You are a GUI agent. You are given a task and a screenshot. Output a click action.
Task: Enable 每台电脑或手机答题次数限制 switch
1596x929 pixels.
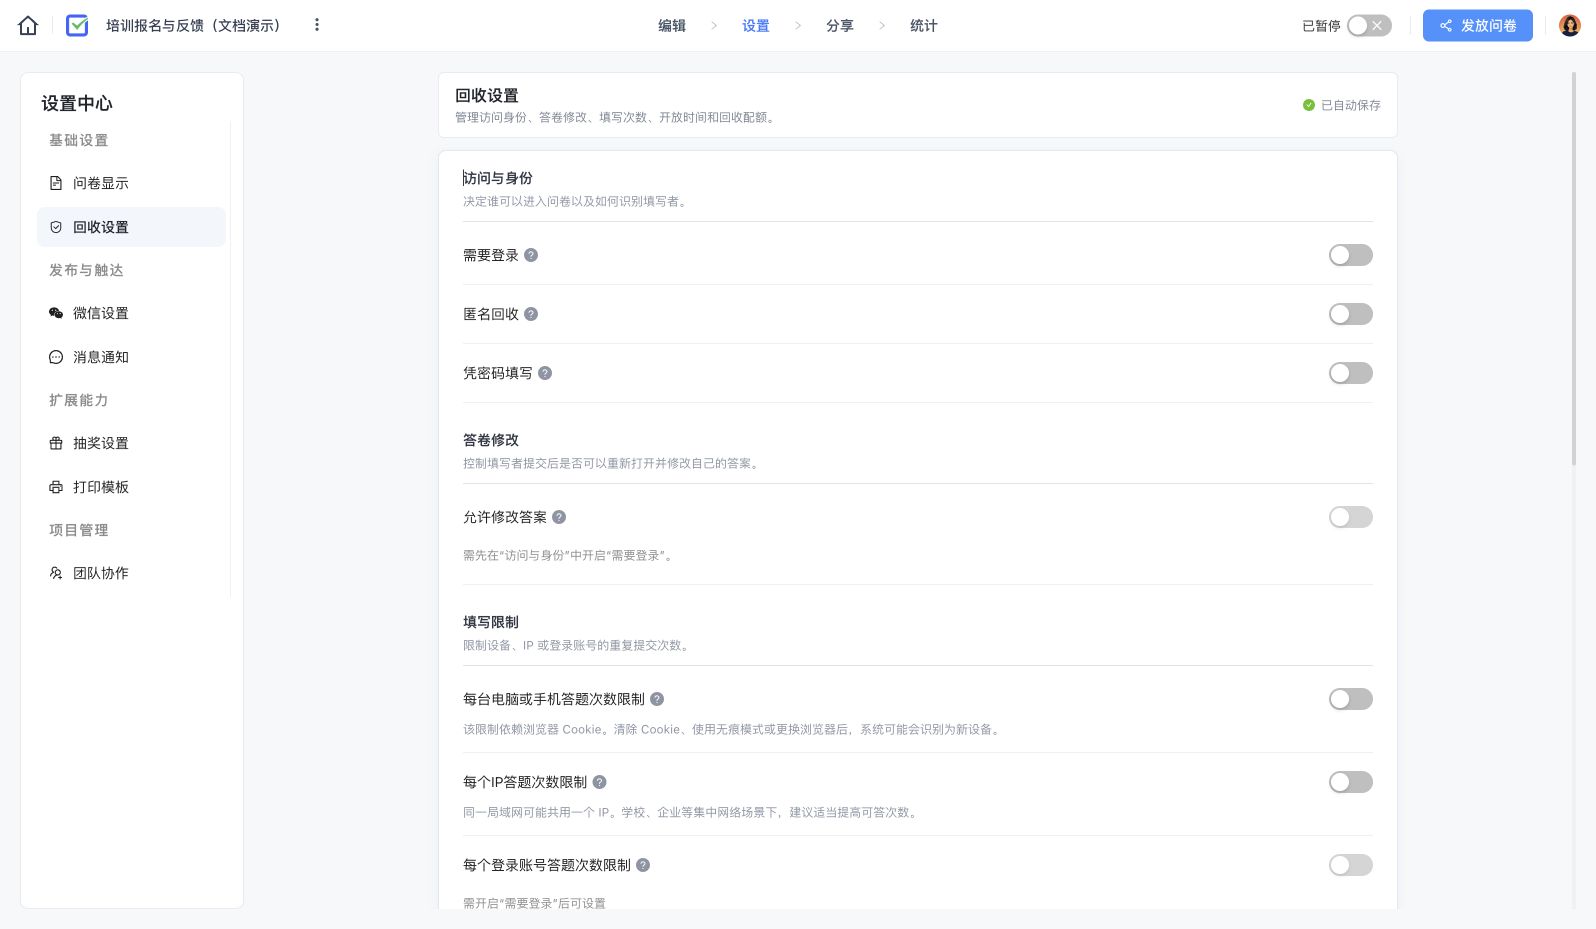(1350, 699)
